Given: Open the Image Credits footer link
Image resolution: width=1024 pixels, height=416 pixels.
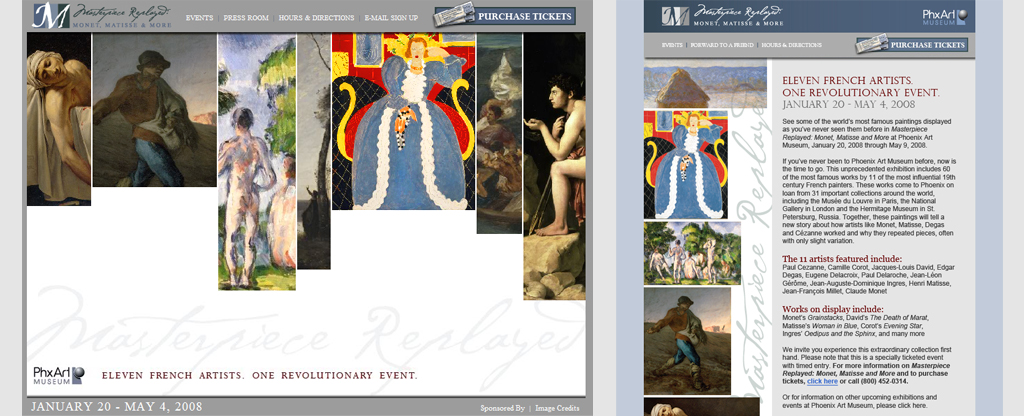Looking at the screenshot, I should (x=557, y=408).
